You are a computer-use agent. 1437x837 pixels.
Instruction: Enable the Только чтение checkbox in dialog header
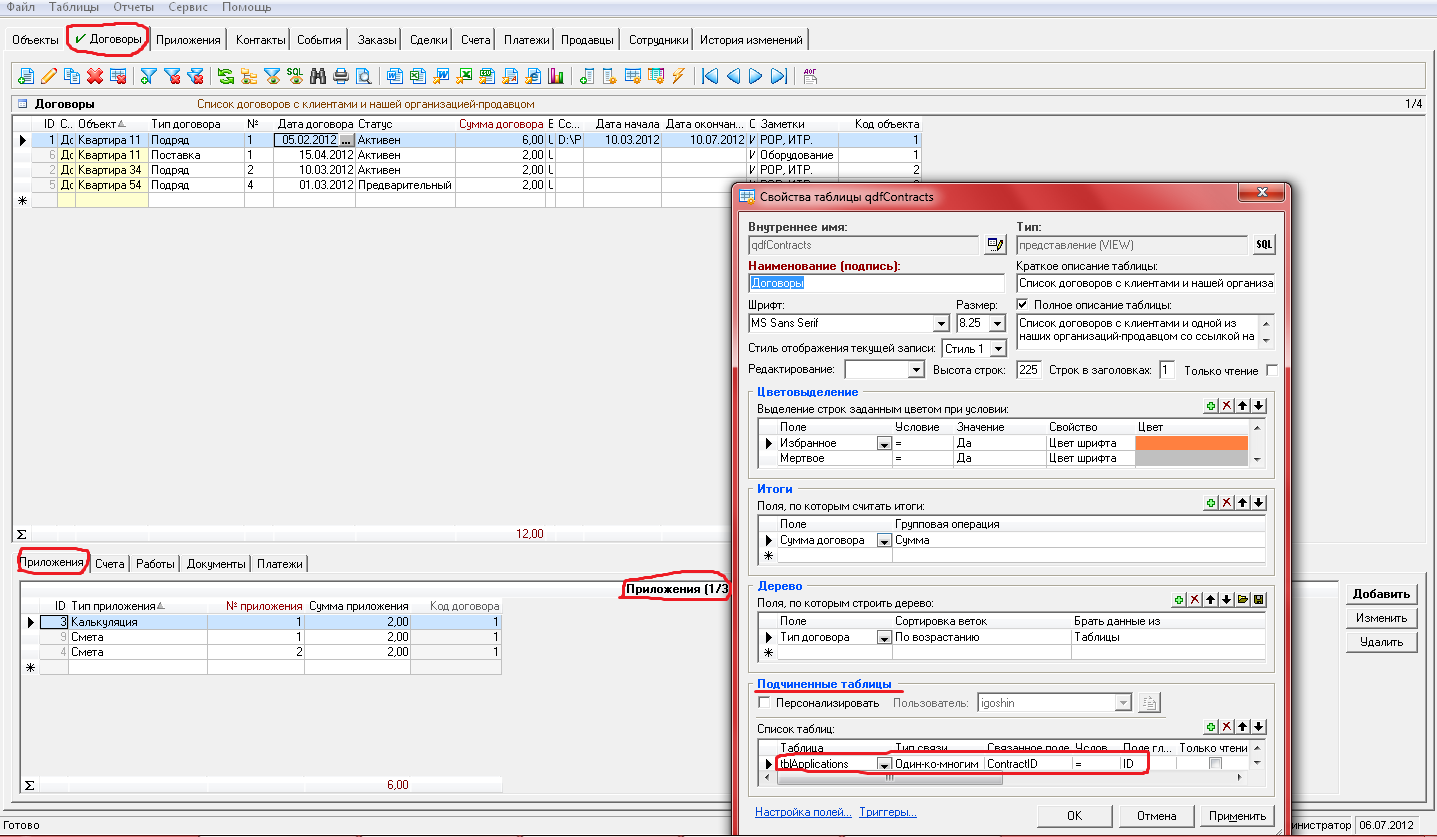point(1272,370)
